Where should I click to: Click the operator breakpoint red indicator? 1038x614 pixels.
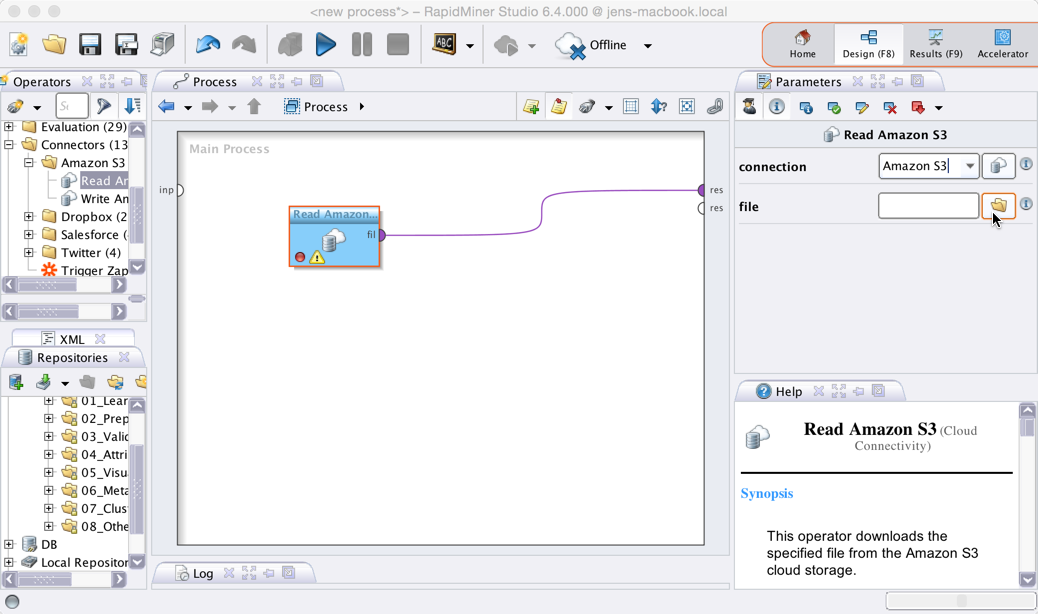click(x=299, y=257)
